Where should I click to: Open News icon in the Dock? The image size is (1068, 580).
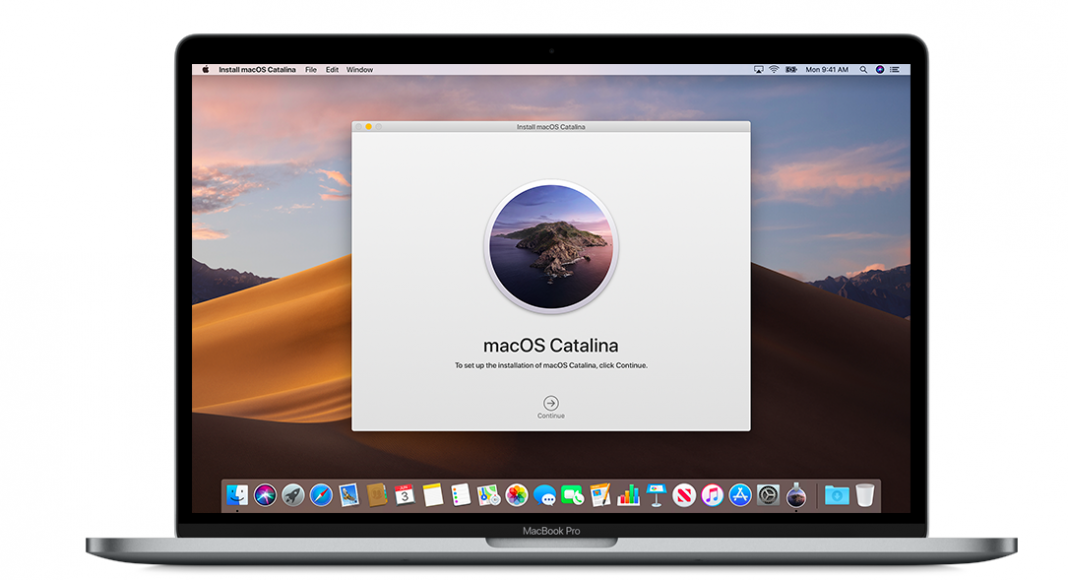pos(684,495)
